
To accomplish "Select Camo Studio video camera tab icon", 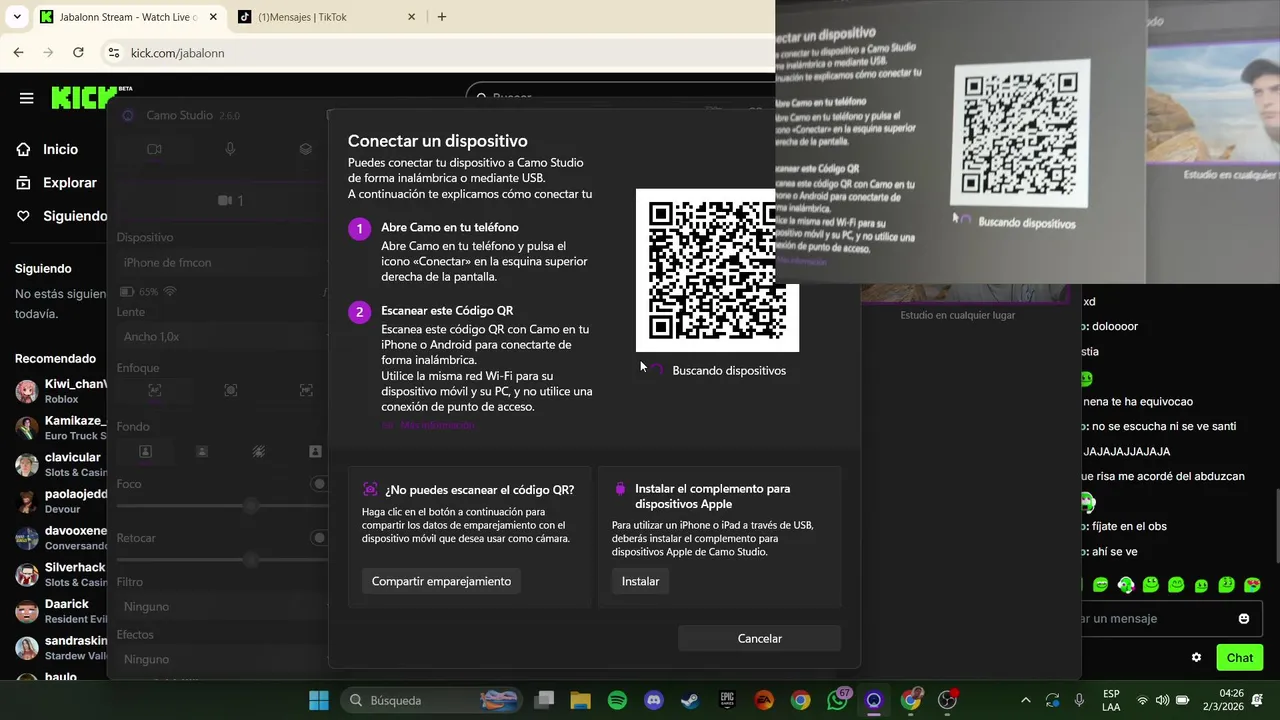I will tap(154, 149).
